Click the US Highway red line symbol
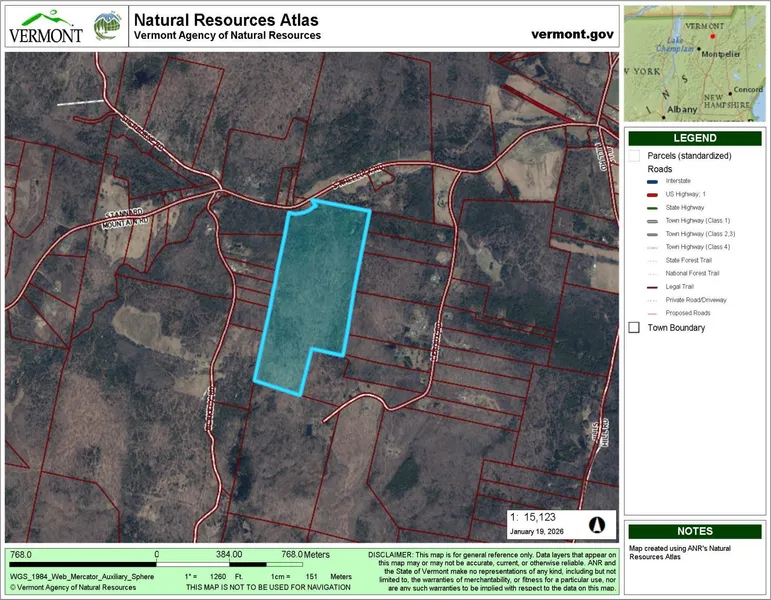 [x=651, y=194]
